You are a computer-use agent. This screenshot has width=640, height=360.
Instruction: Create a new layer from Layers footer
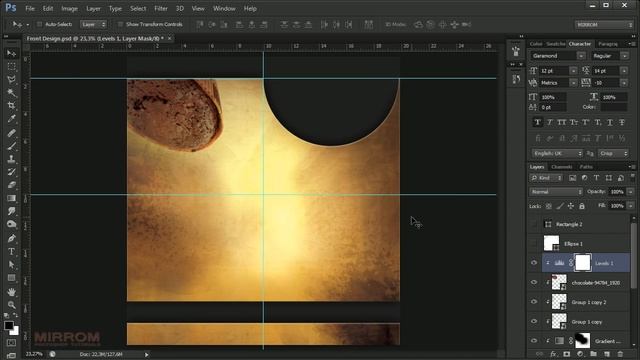tap(607, 354)
